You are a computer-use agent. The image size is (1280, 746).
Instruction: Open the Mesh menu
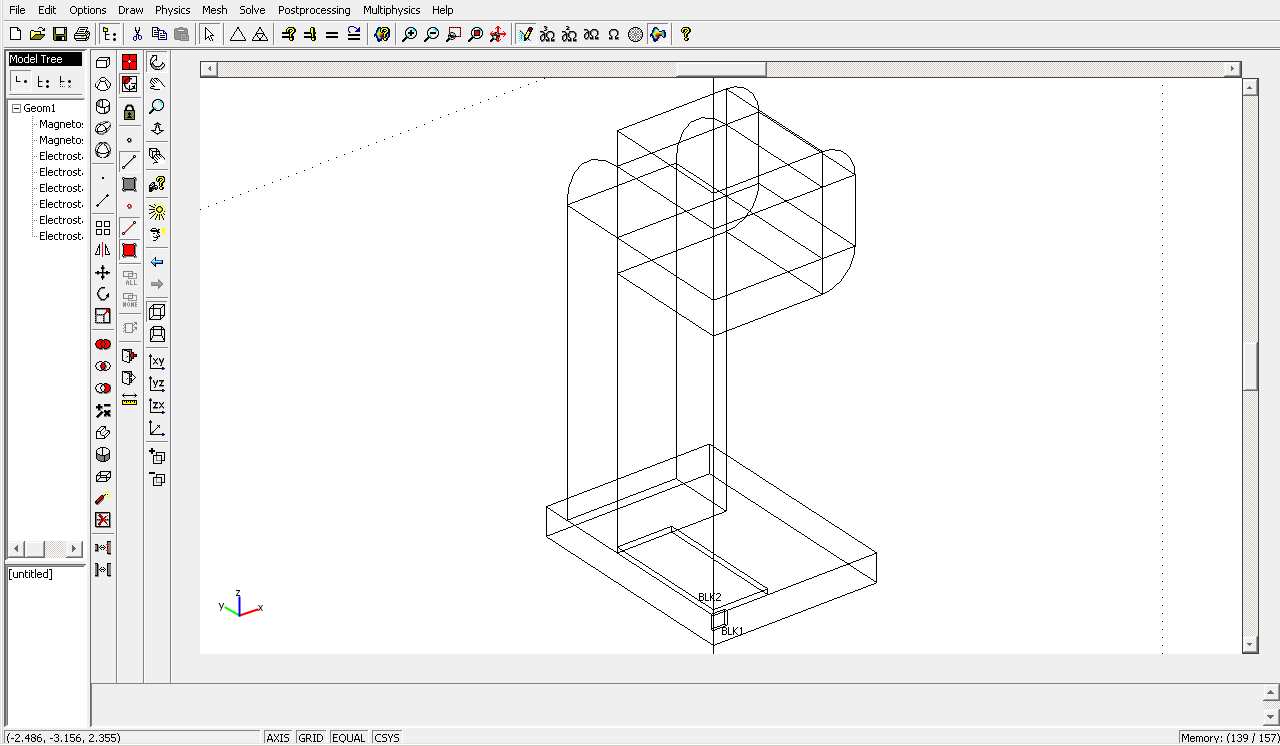point(215,10)
